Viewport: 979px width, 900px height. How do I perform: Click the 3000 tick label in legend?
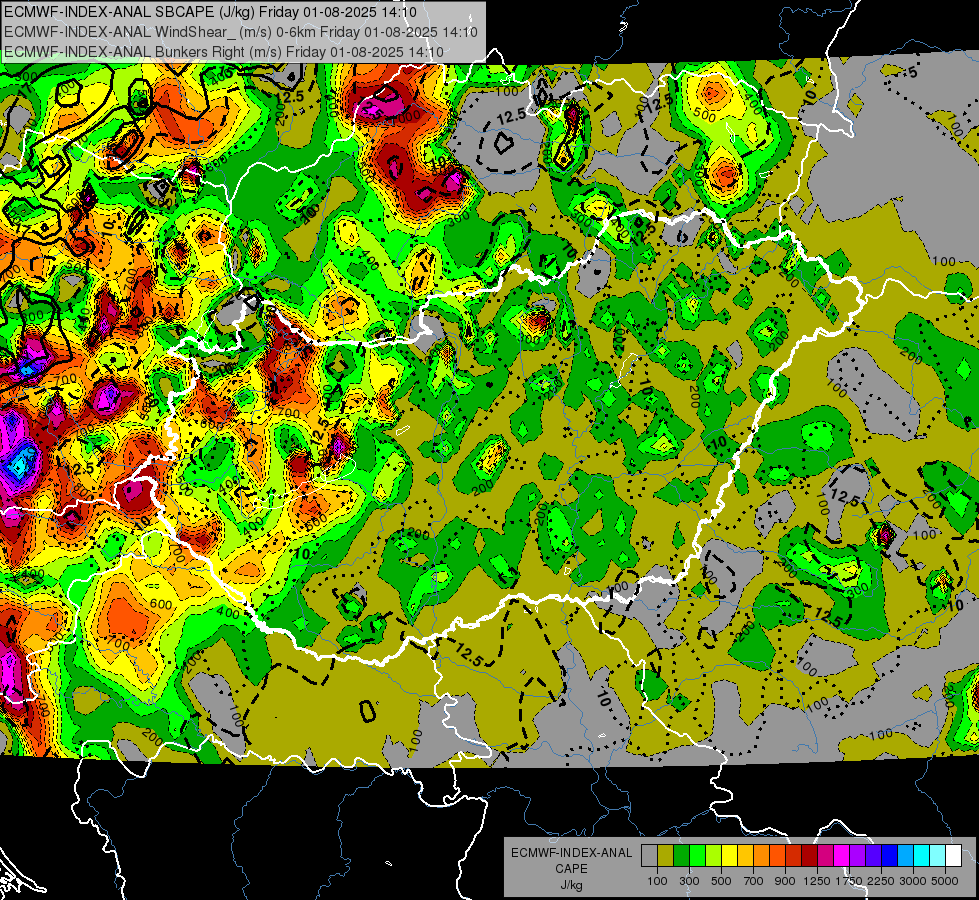[913, 881]
